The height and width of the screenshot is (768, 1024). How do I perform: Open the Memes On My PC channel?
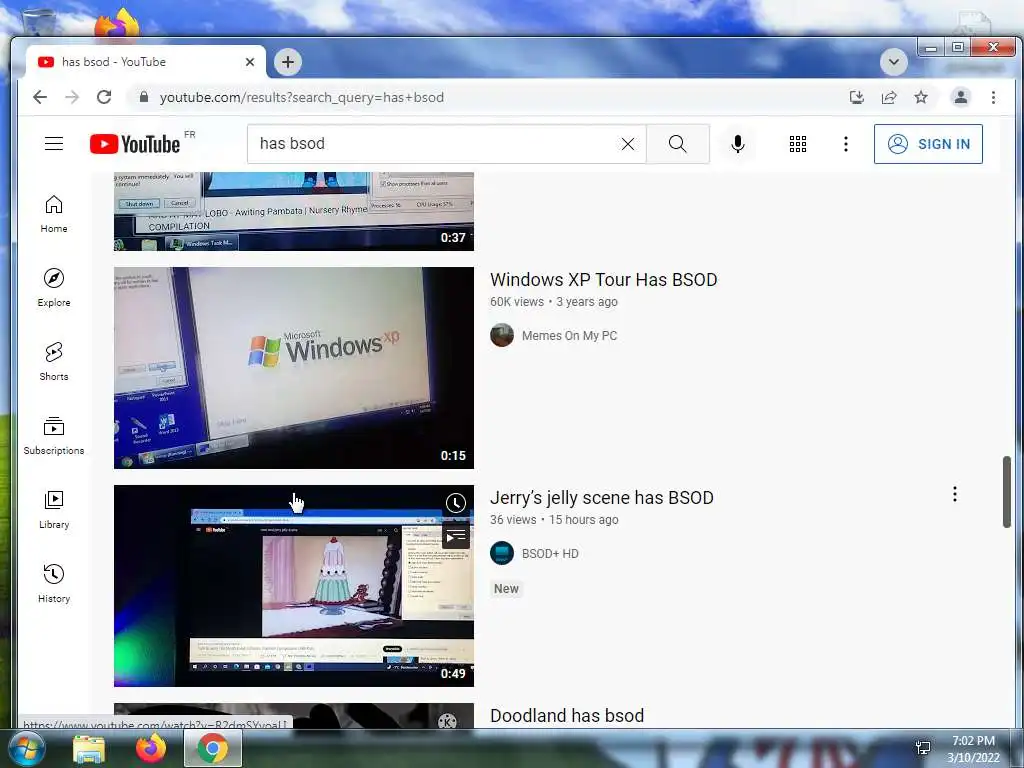coord(569,336)
